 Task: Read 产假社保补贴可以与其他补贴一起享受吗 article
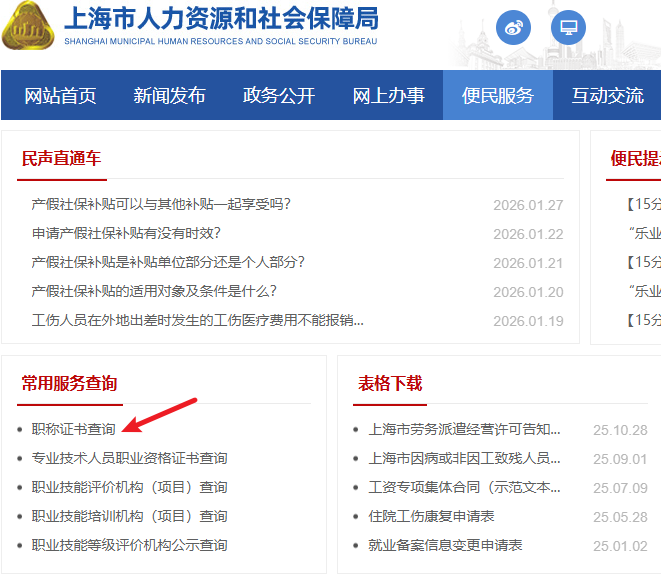[x=161, y=204]
